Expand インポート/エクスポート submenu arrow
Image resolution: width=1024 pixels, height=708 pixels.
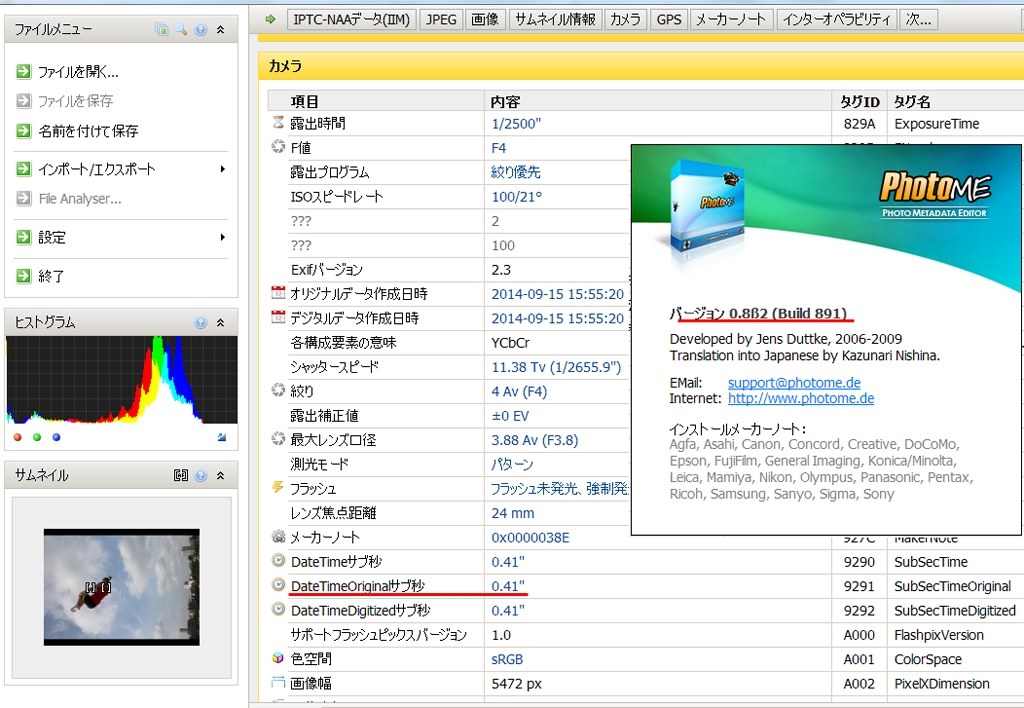coord(223,169)
